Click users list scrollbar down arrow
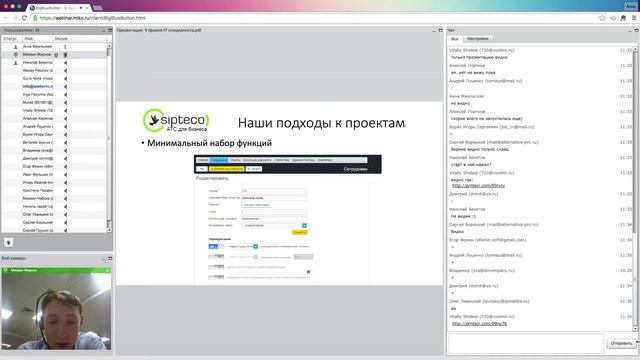This screenshot has width=640, height=360. pyautogui.click(x=109, y=230)
